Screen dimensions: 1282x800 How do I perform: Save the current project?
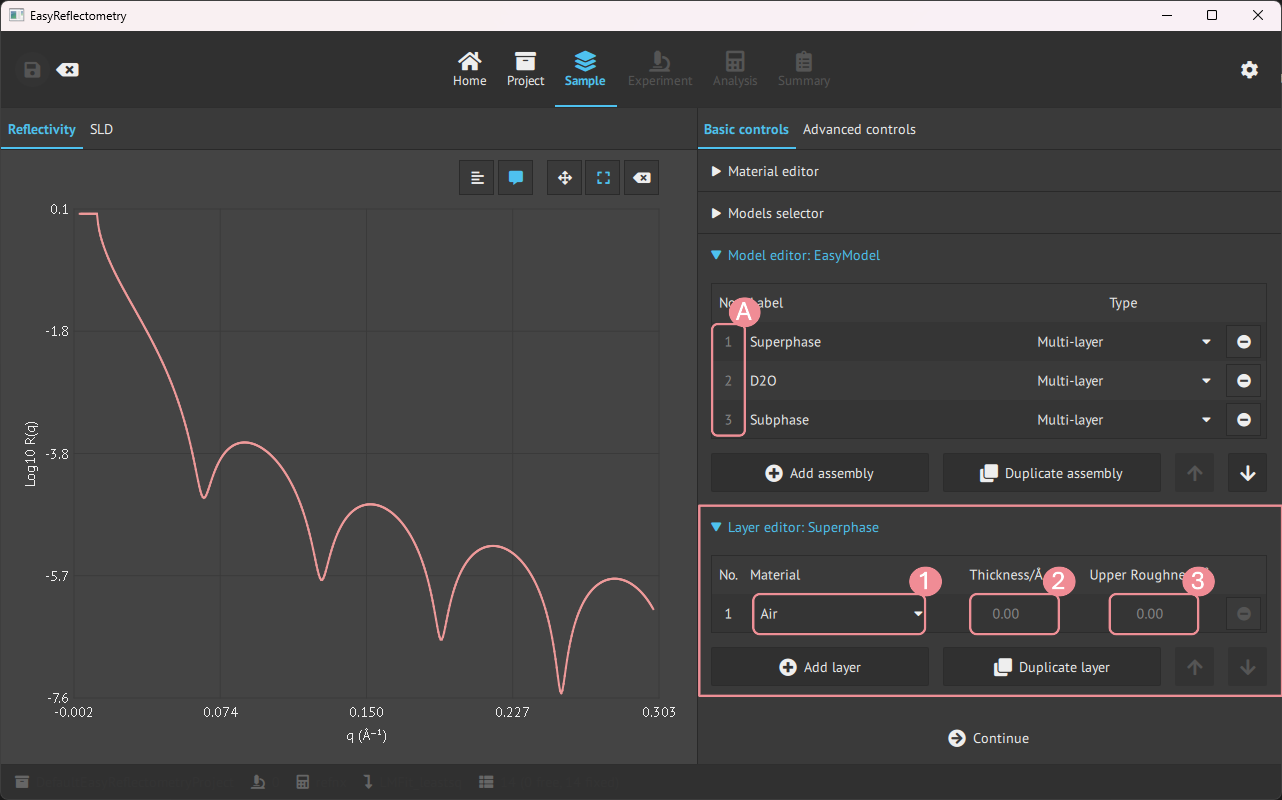tap(31, 69)
